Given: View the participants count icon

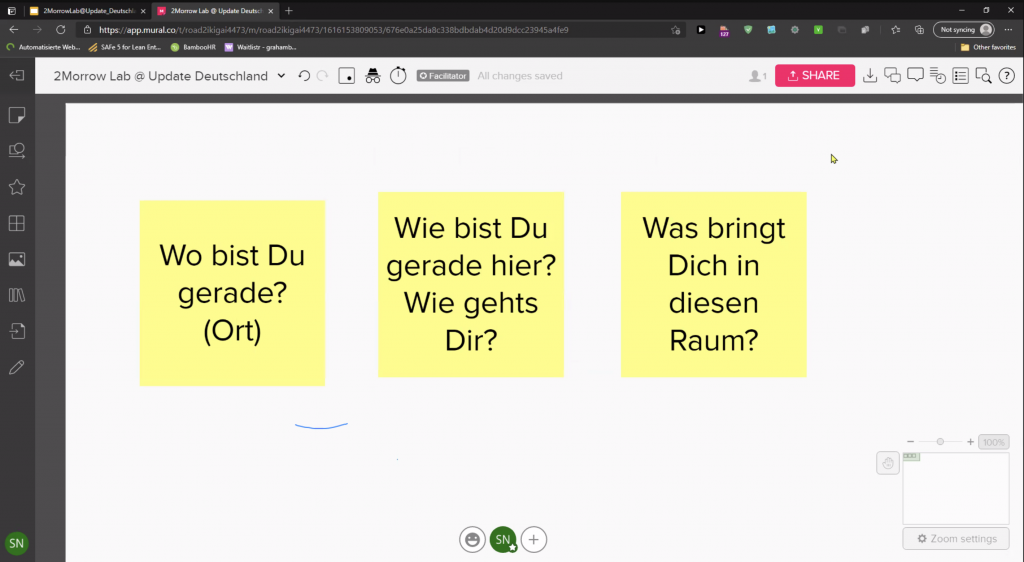Looking at the screenshot, I should [758, 76].
